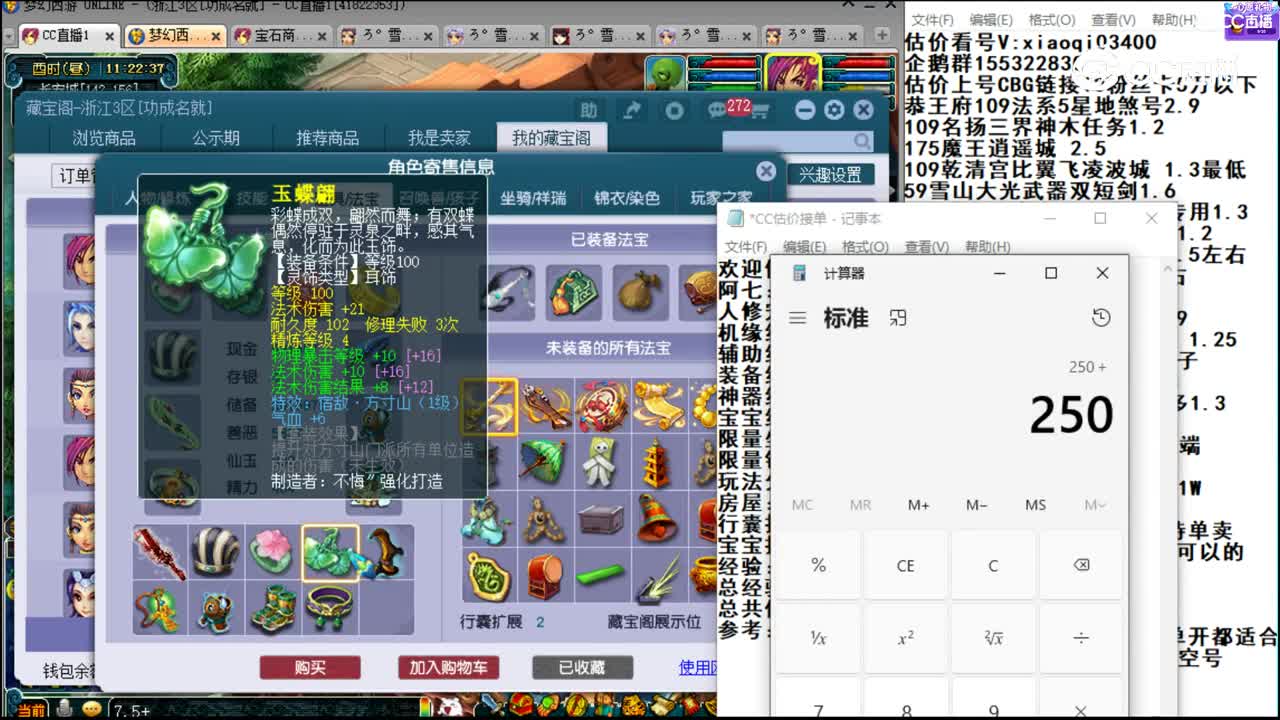This screenshot has width=1280, height=720.
Task: Open 编辑(E) menu in front Notepad window
Action: (806, 246)
